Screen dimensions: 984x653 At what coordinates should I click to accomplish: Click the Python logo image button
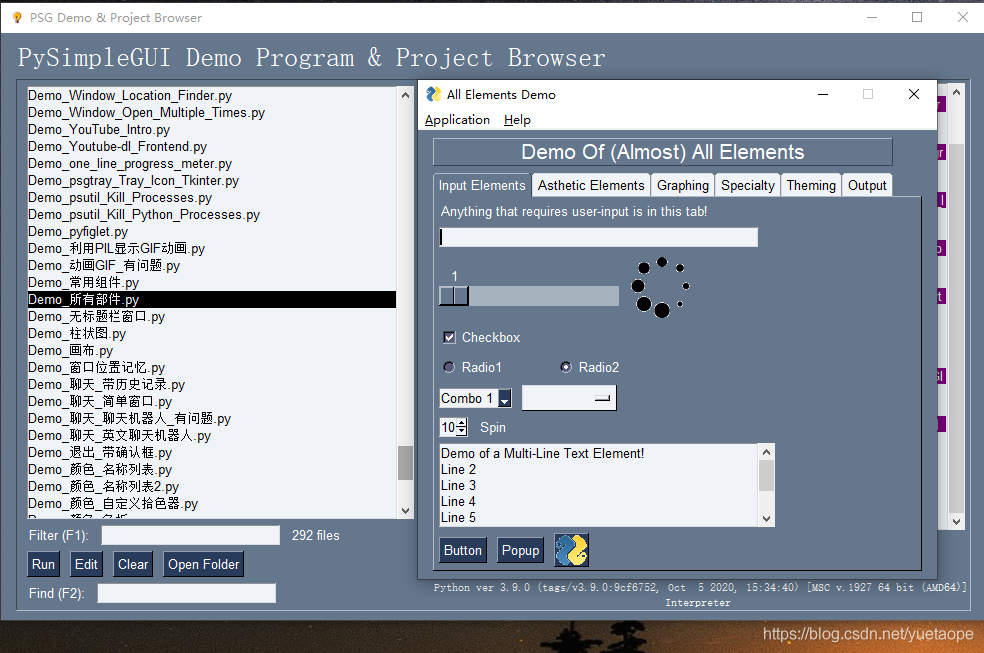(571, 550)
